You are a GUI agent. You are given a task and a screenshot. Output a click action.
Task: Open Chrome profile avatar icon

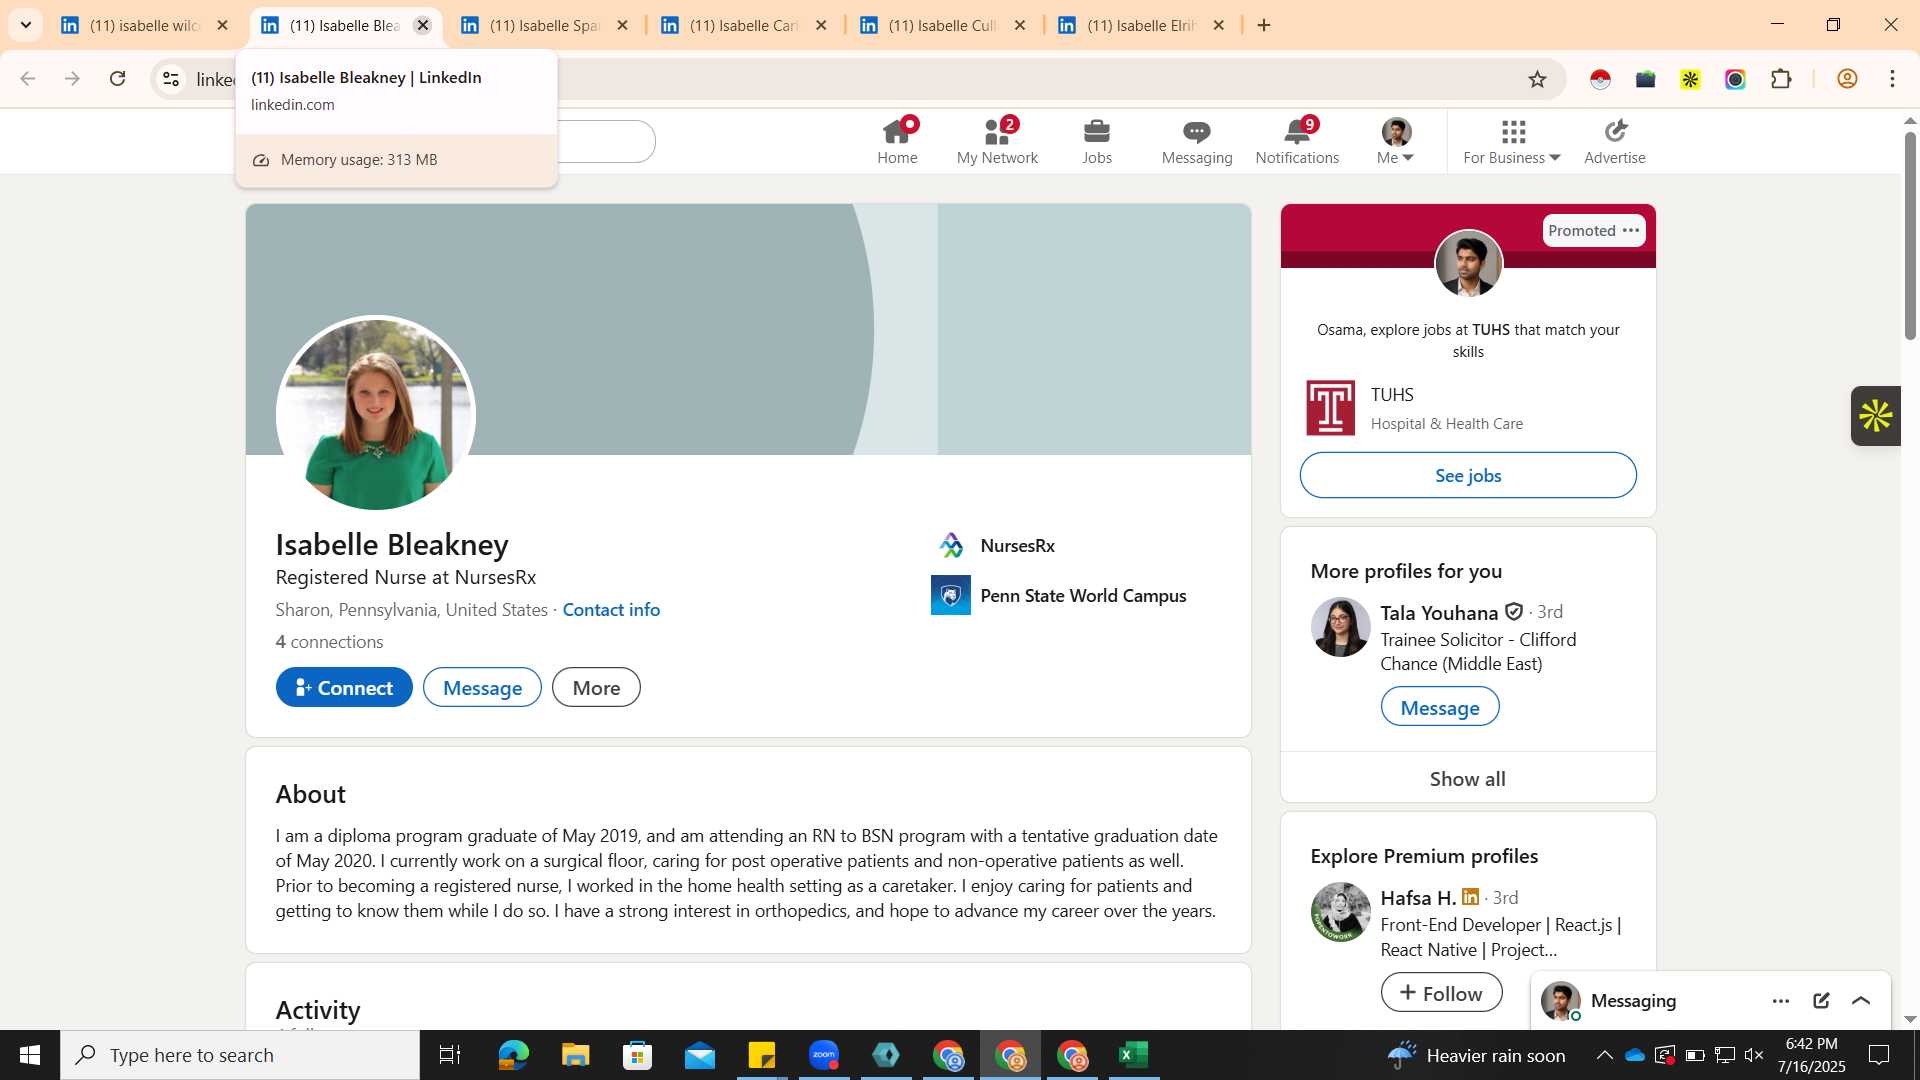point(1847,79)
